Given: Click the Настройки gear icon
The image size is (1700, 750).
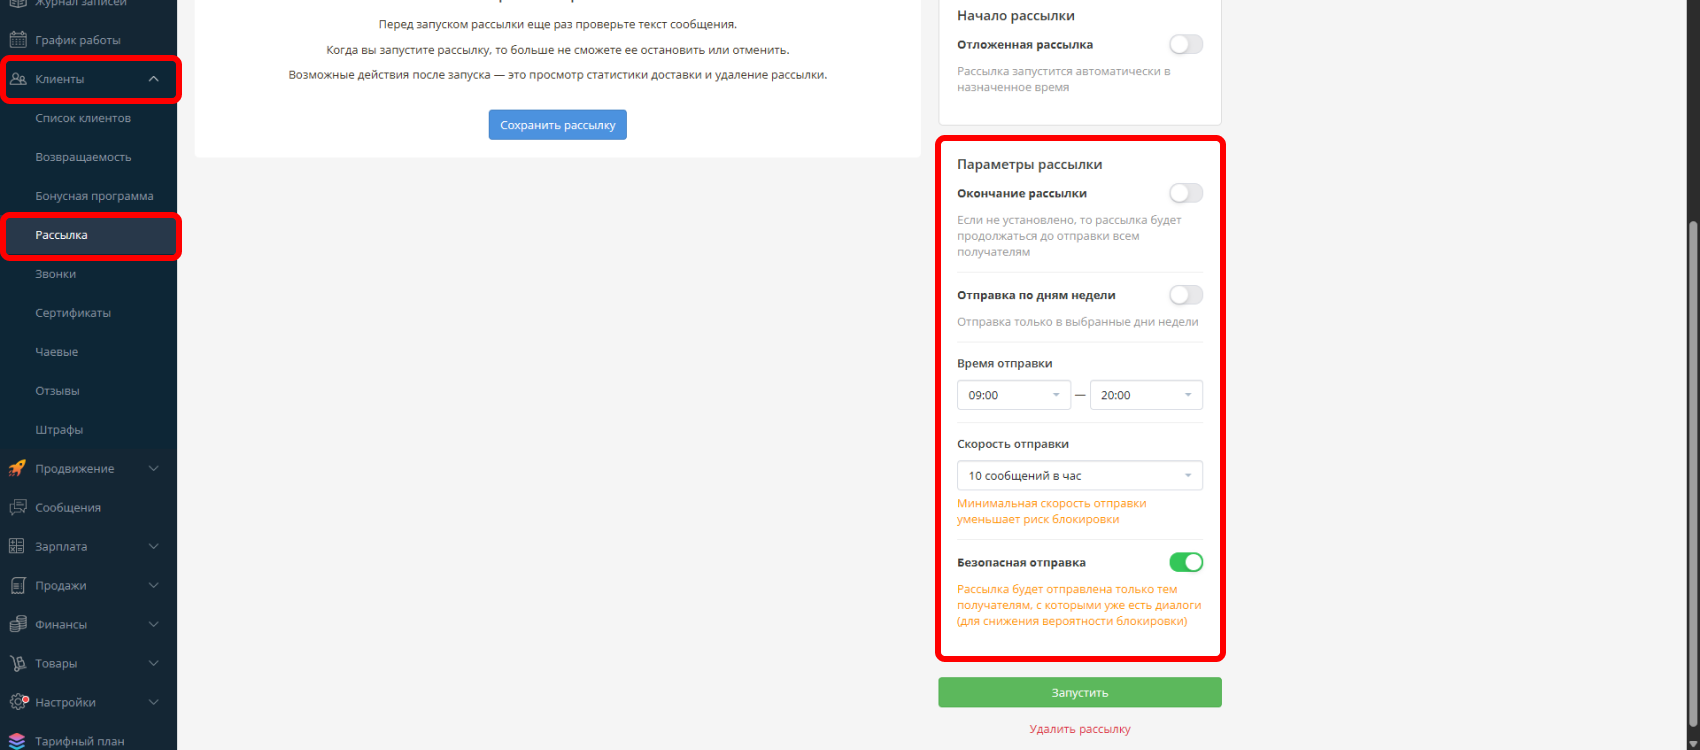Looking at the screenshot, I should (x=17, y=702).
